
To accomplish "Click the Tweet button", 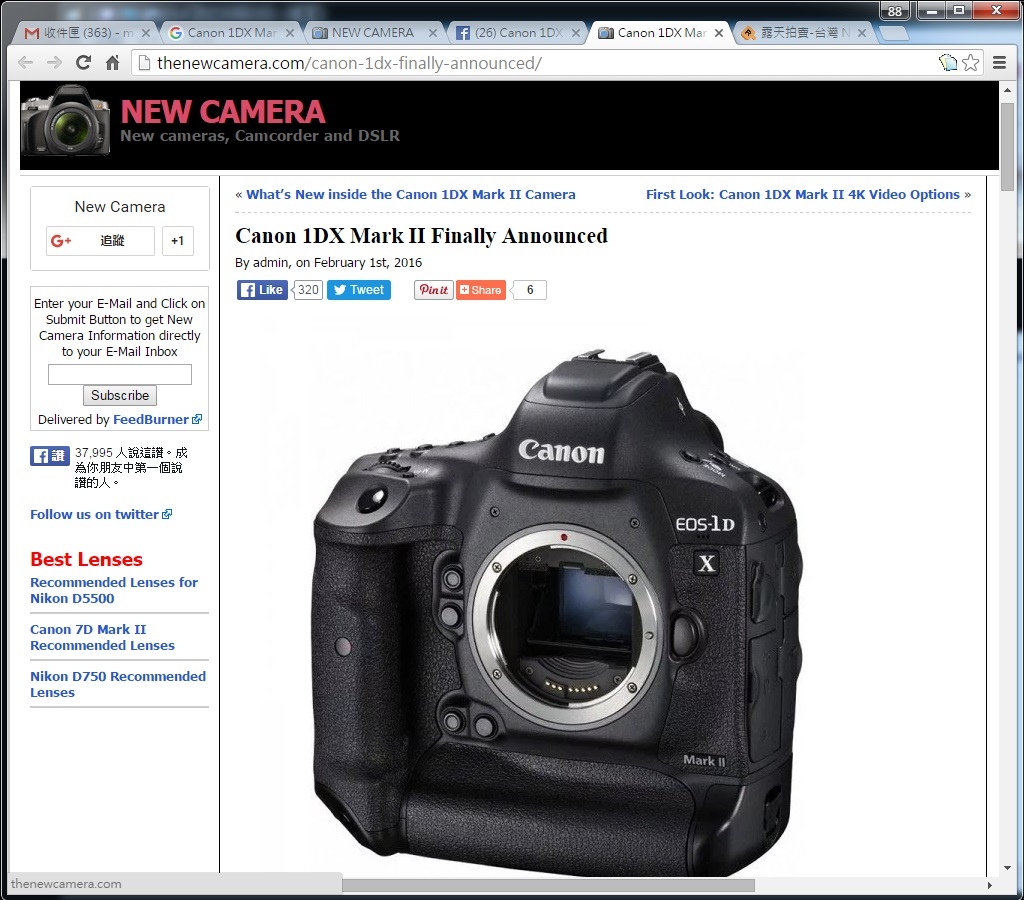I will tap(359, 290).
